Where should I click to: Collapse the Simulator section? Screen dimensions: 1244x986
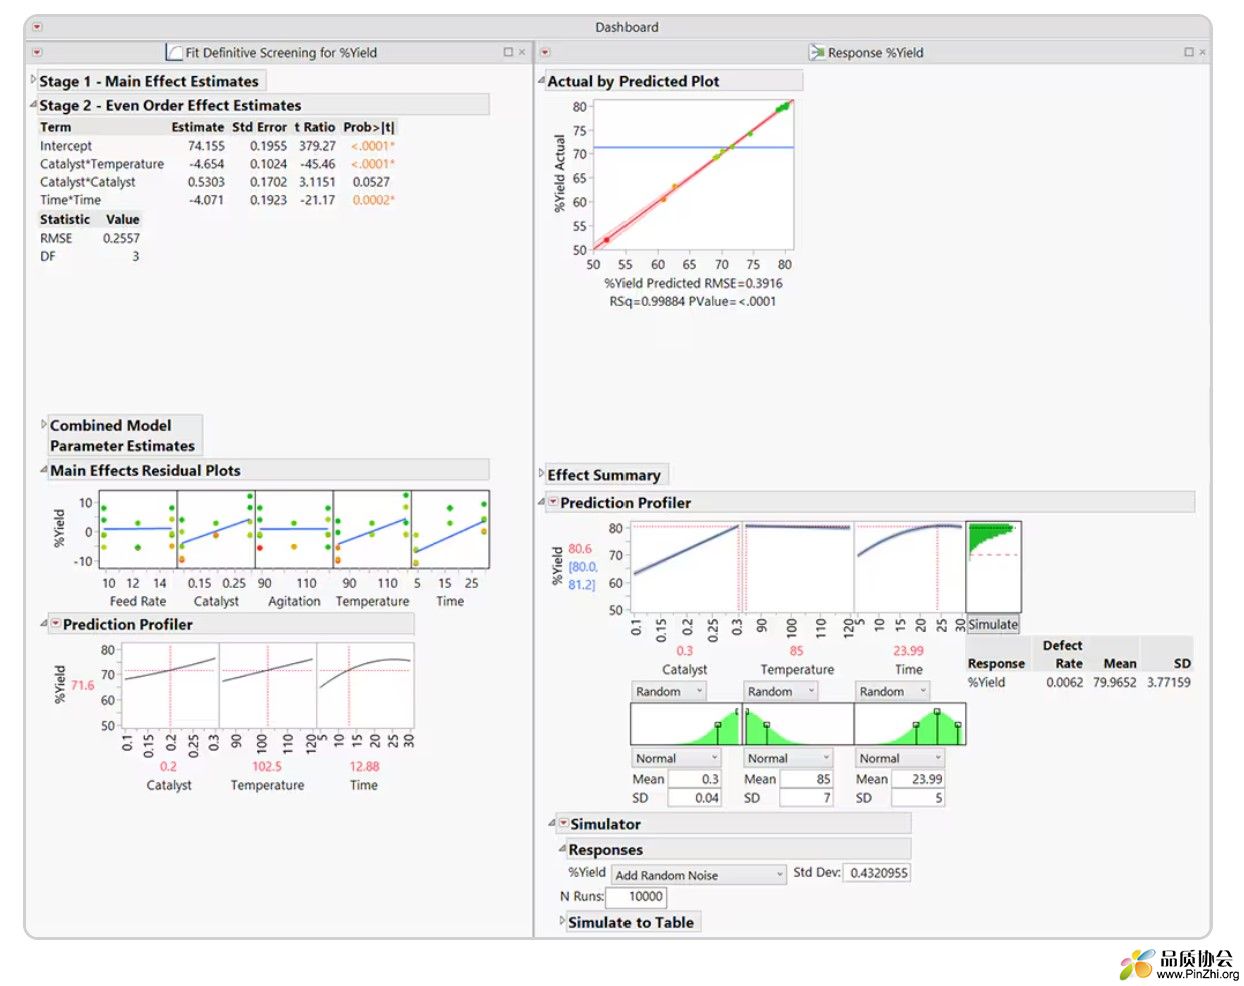tap(552, 823)
